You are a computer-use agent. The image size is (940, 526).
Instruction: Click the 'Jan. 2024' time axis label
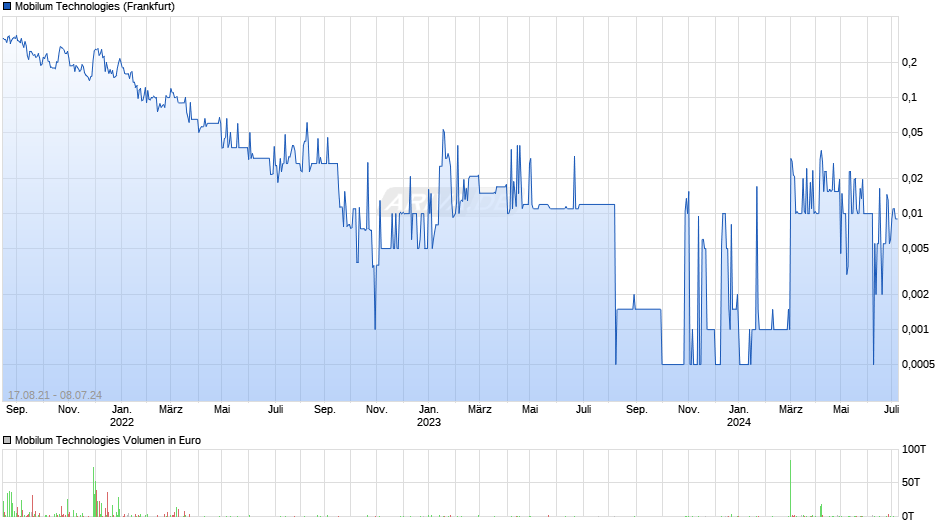tap(739, 416)
